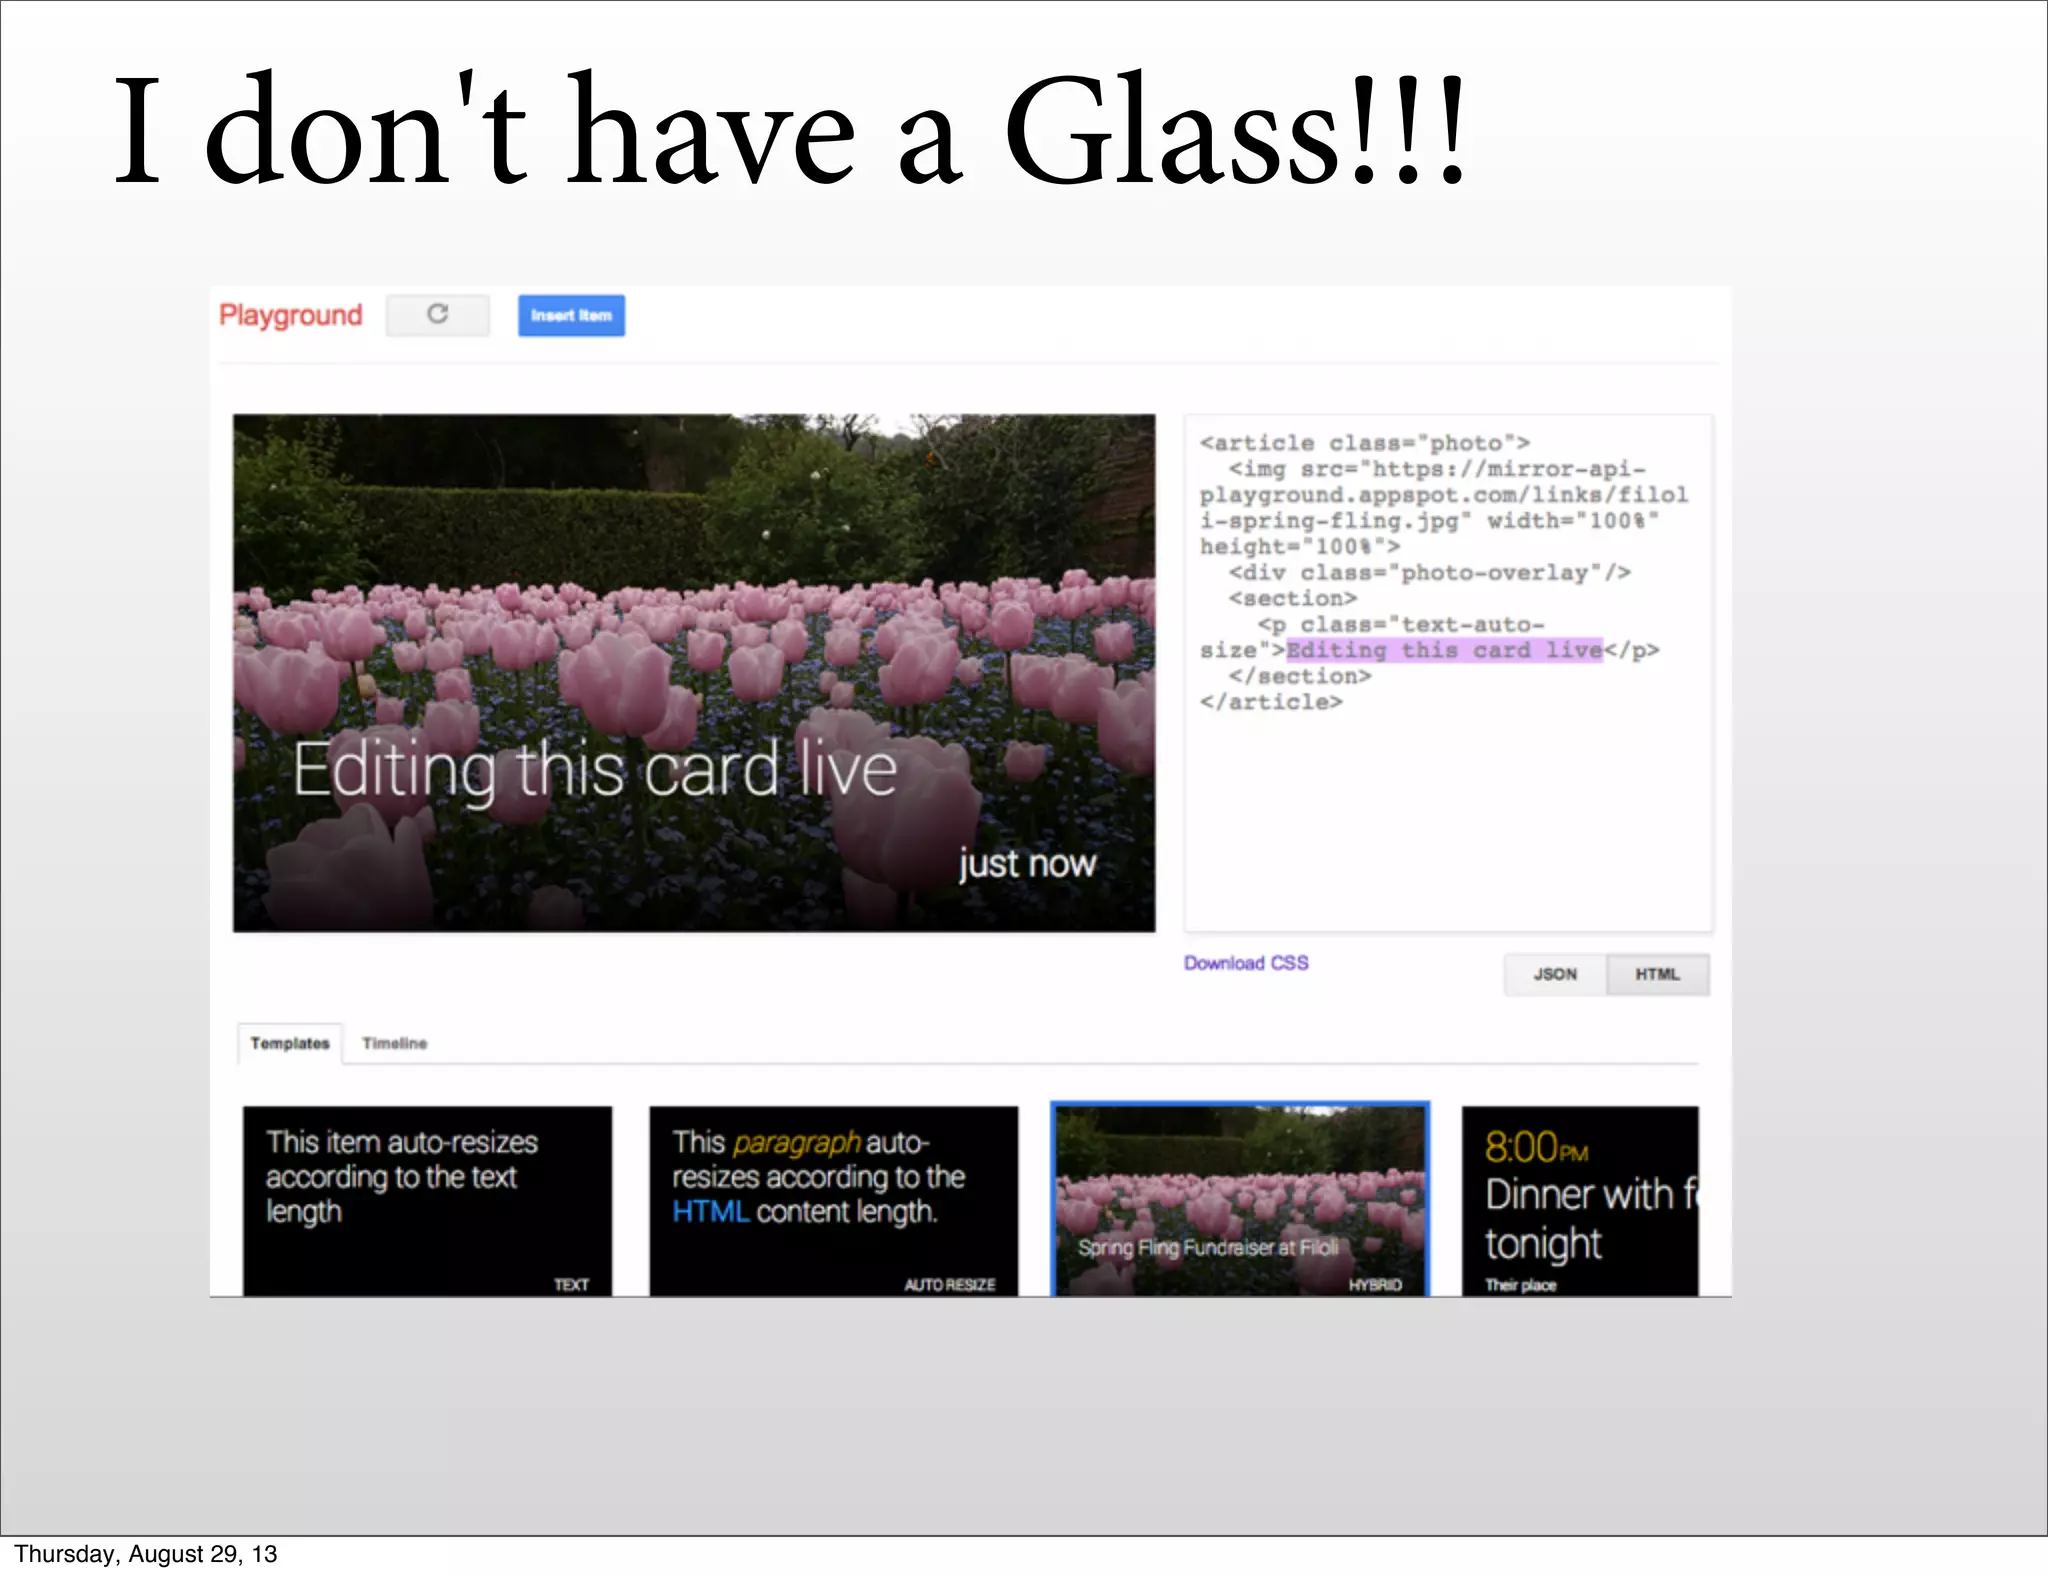Click 'Editing this card live' preview text

click(594, 770)
